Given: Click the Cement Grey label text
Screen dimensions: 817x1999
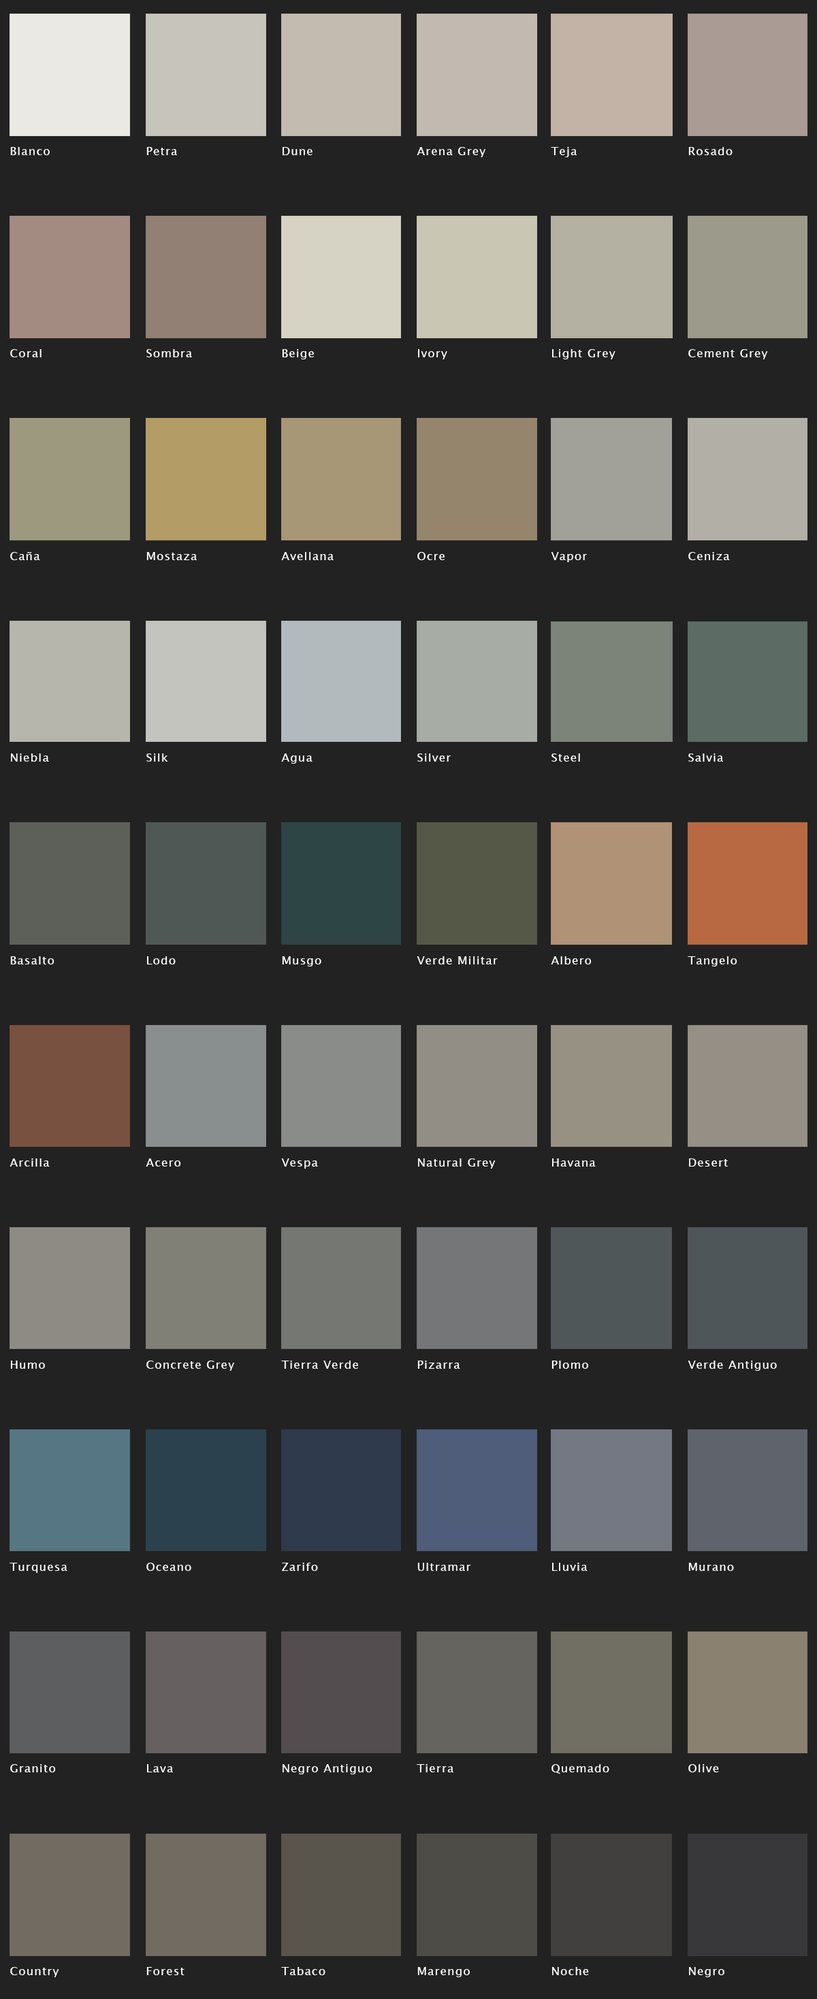Looking at the screenshot, I should (727, 354).
